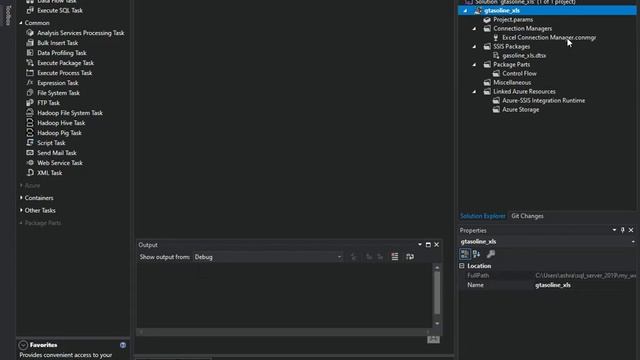Open the Toolbox side tab

coord(8,16)
